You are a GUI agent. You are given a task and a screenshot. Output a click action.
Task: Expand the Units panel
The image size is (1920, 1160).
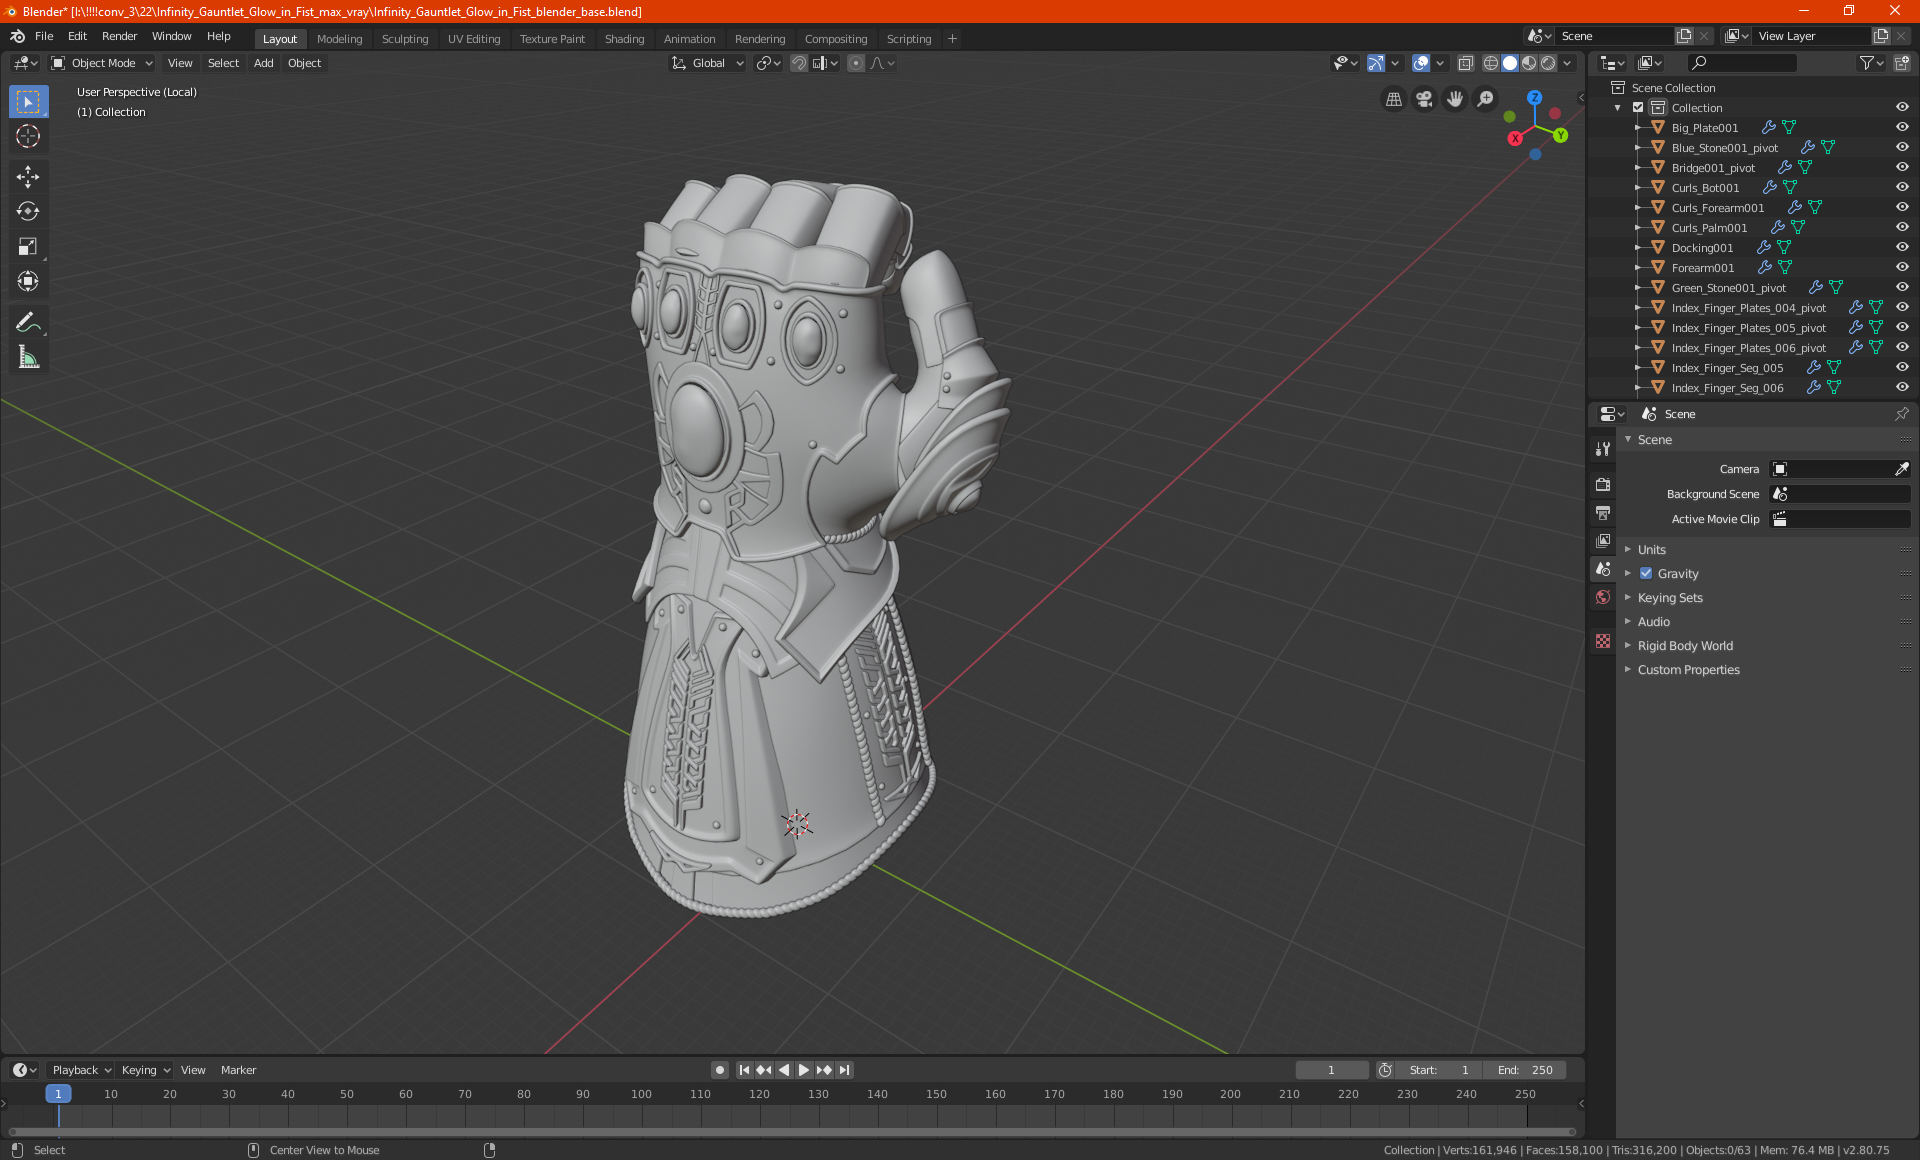coord(1651,550)
